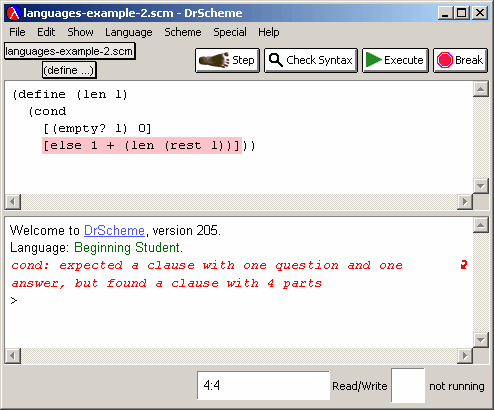Minimize the DrScheme window

445,13
